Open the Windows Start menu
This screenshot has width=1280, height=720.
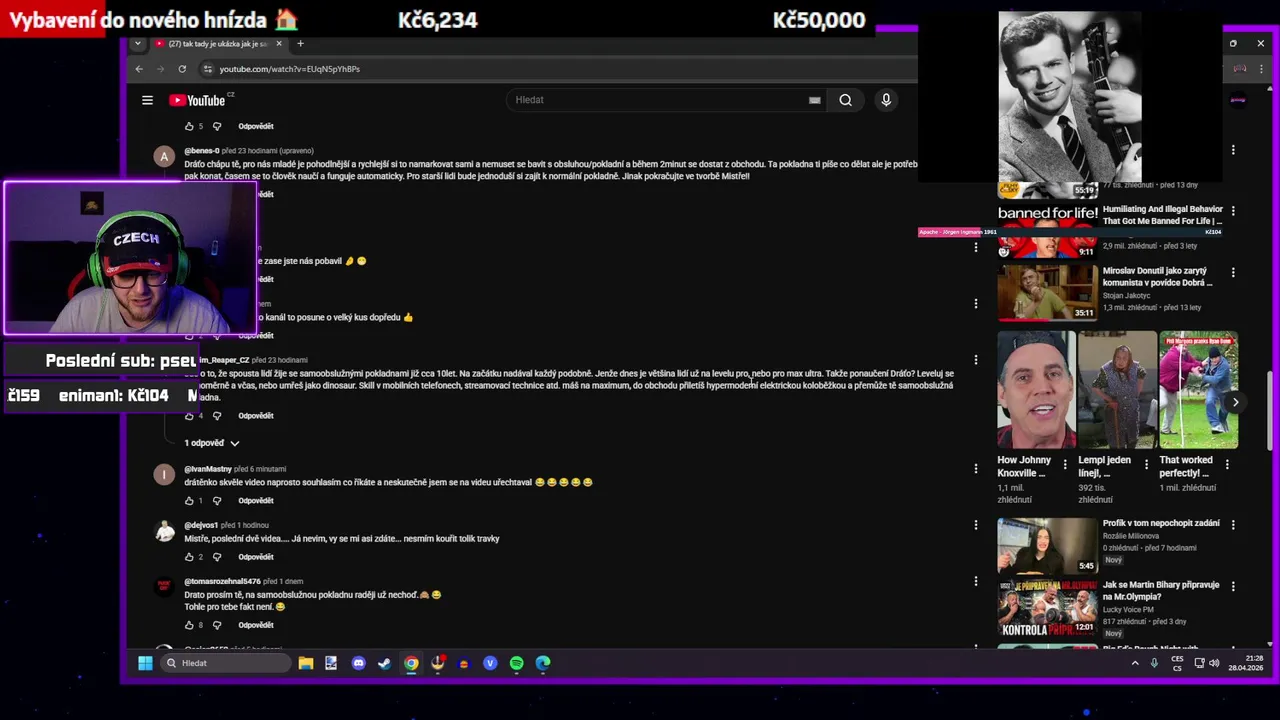pyautogui.click(x=145, y=663)
